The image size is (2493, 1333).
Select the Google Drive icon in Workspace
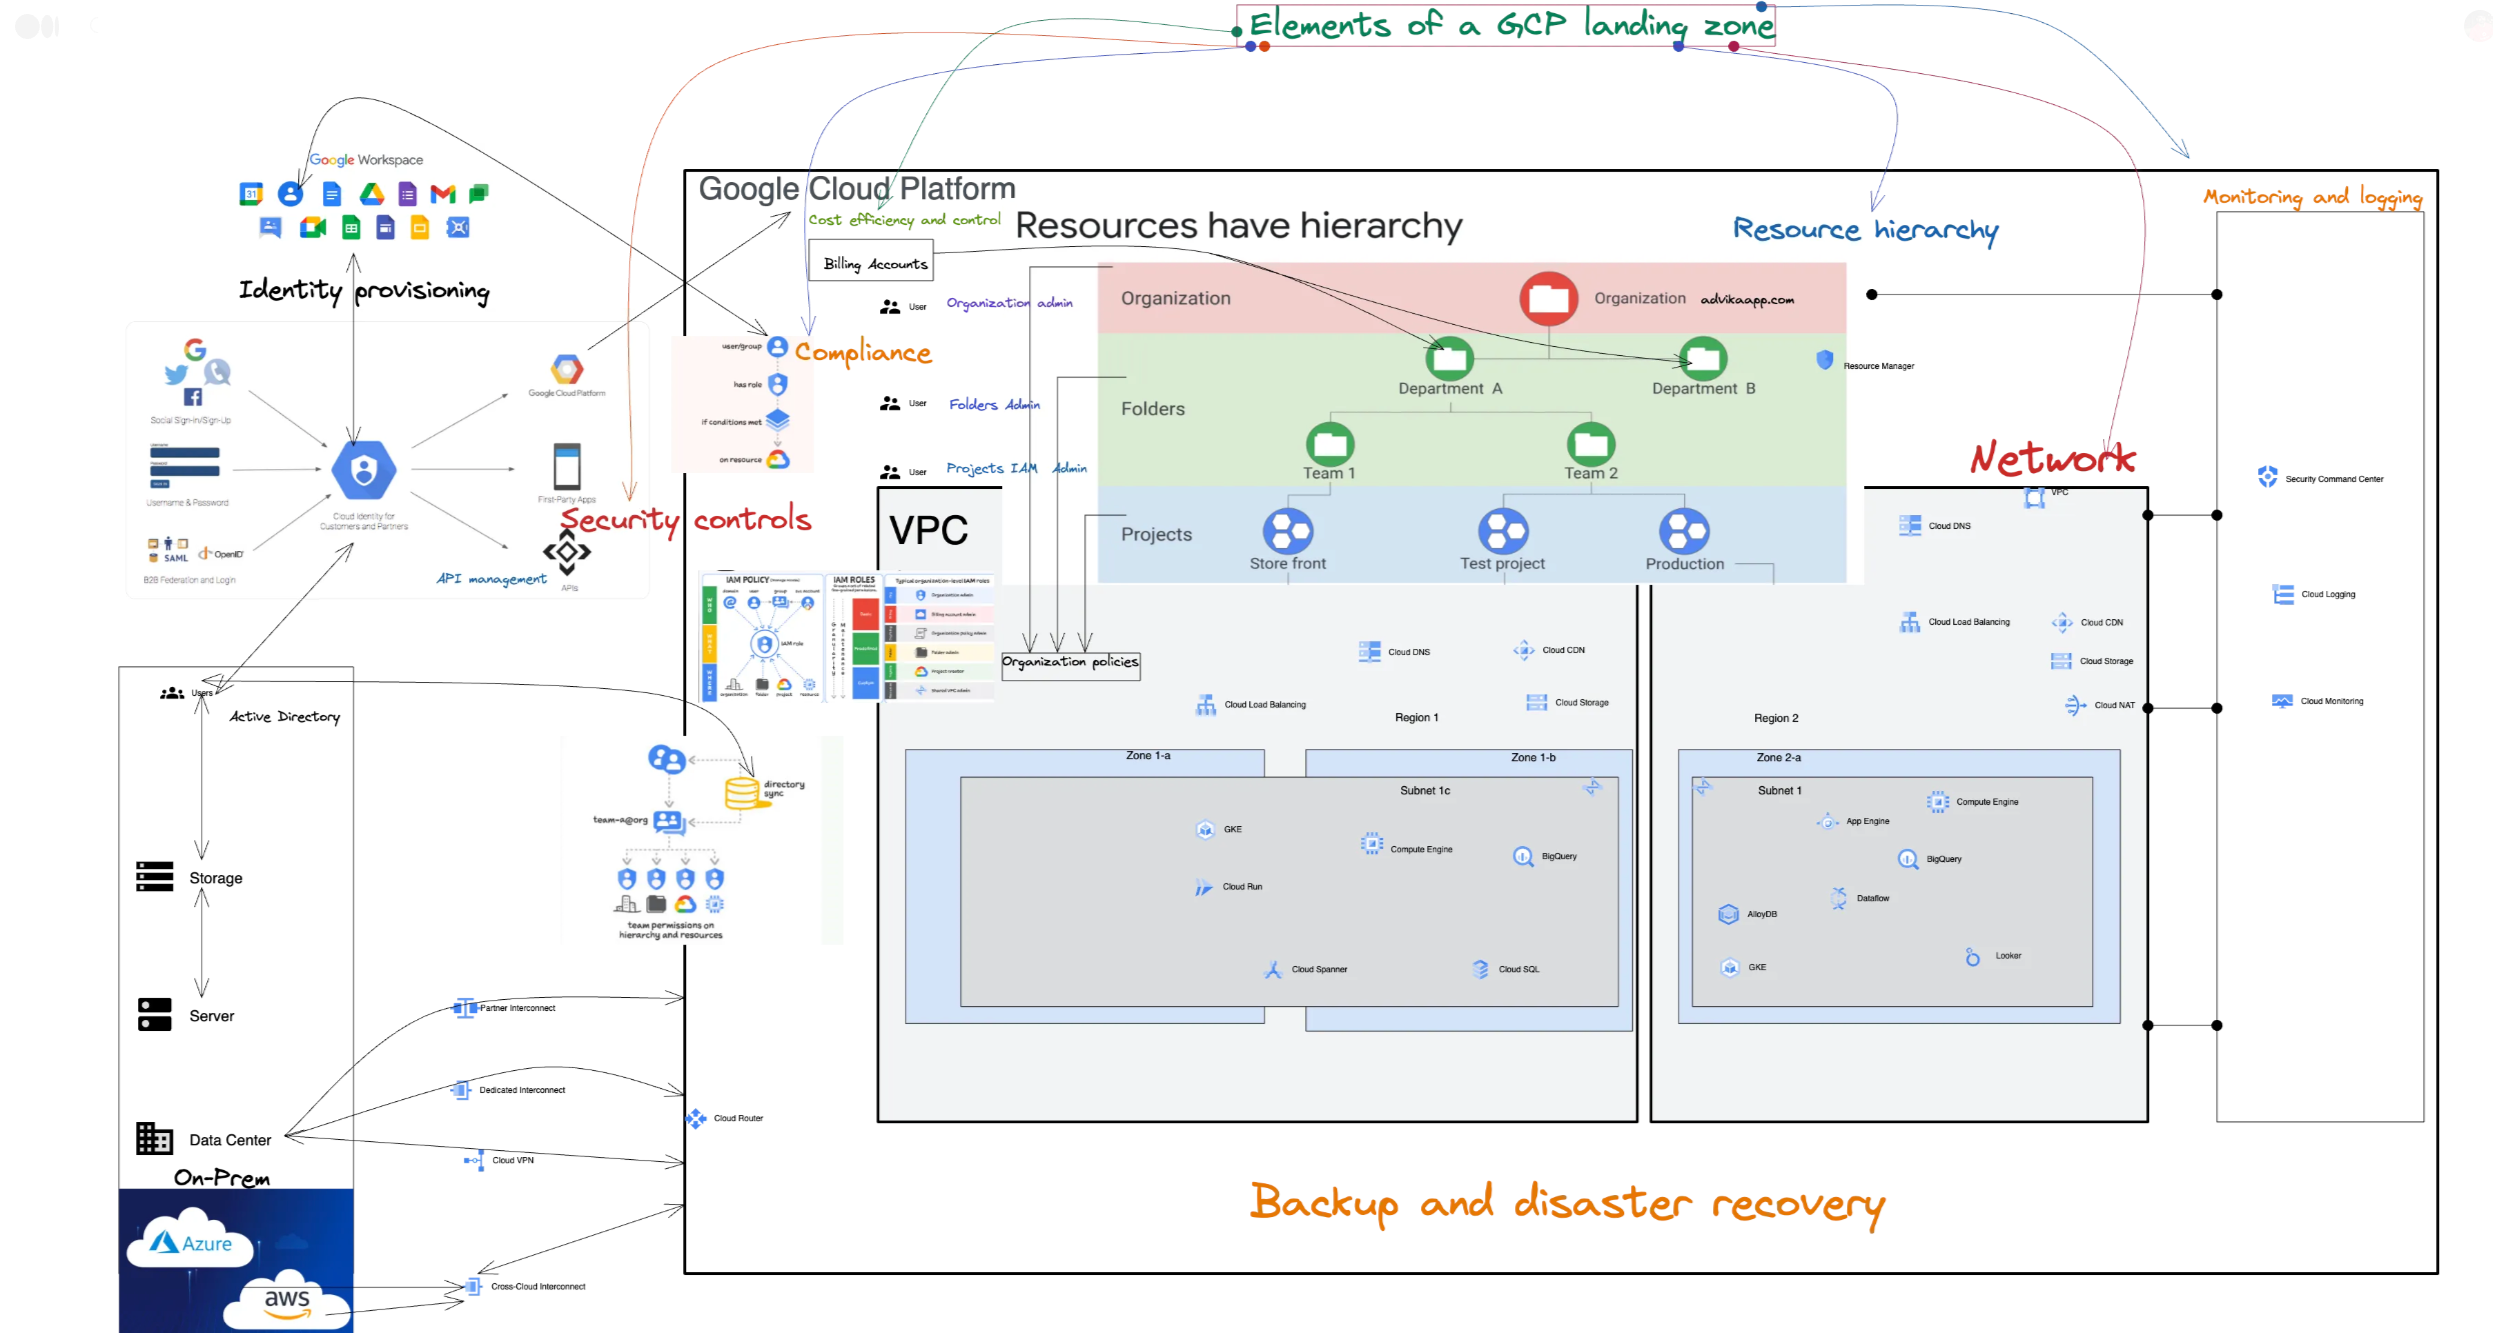point(372,194)
